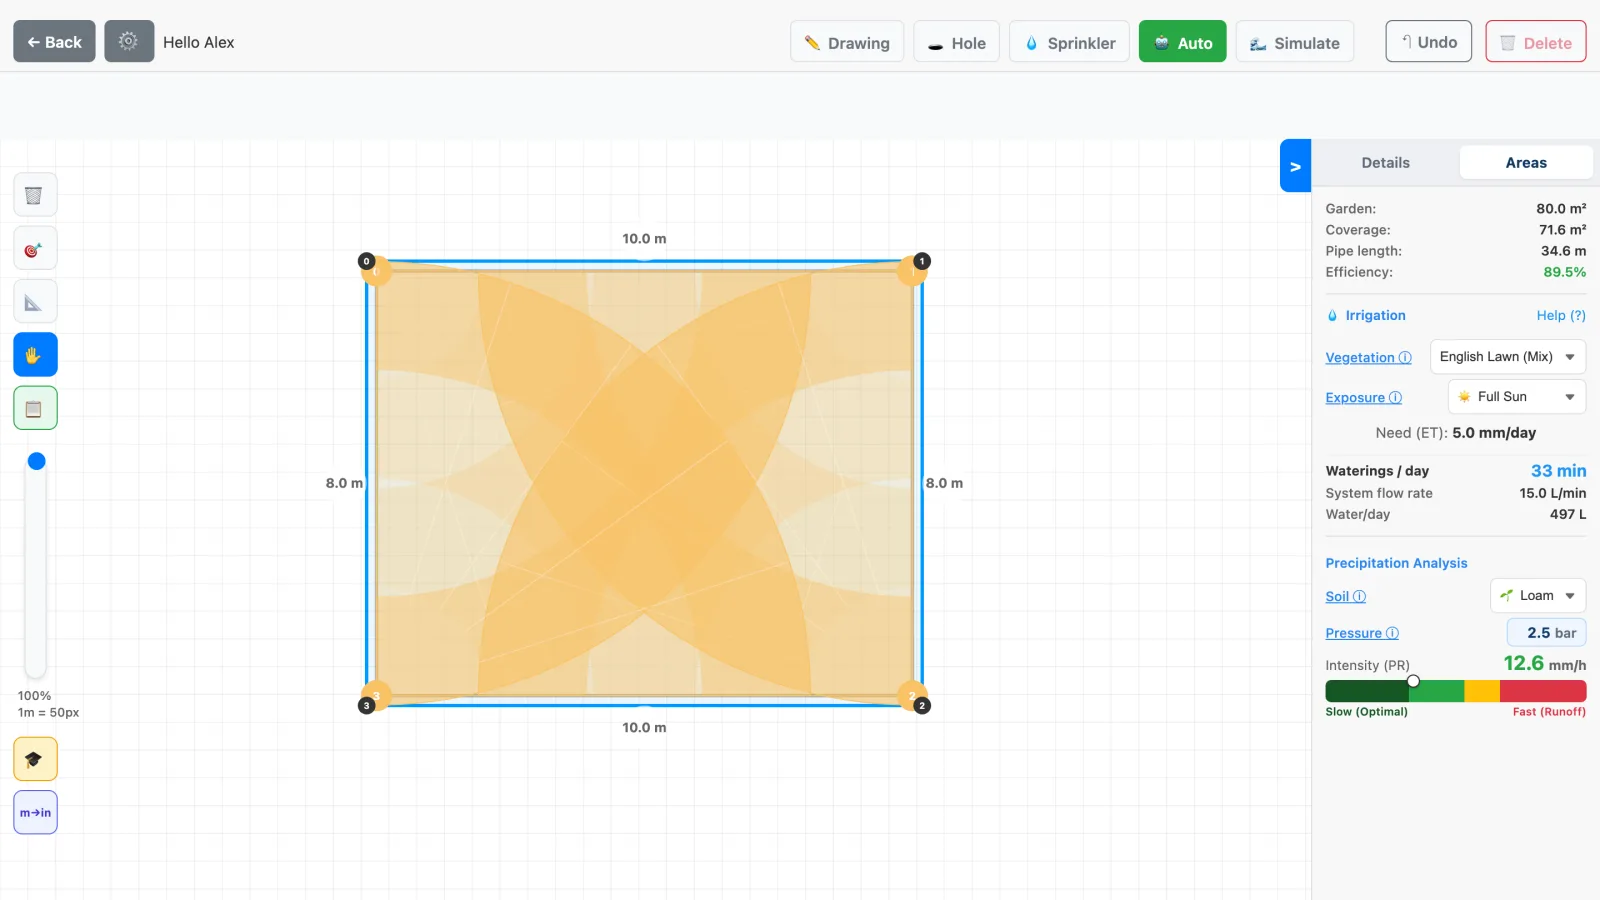Viewport: 1600px width, 900px height.
Task: Switch to the Details tab
Action: point(1385,163)
